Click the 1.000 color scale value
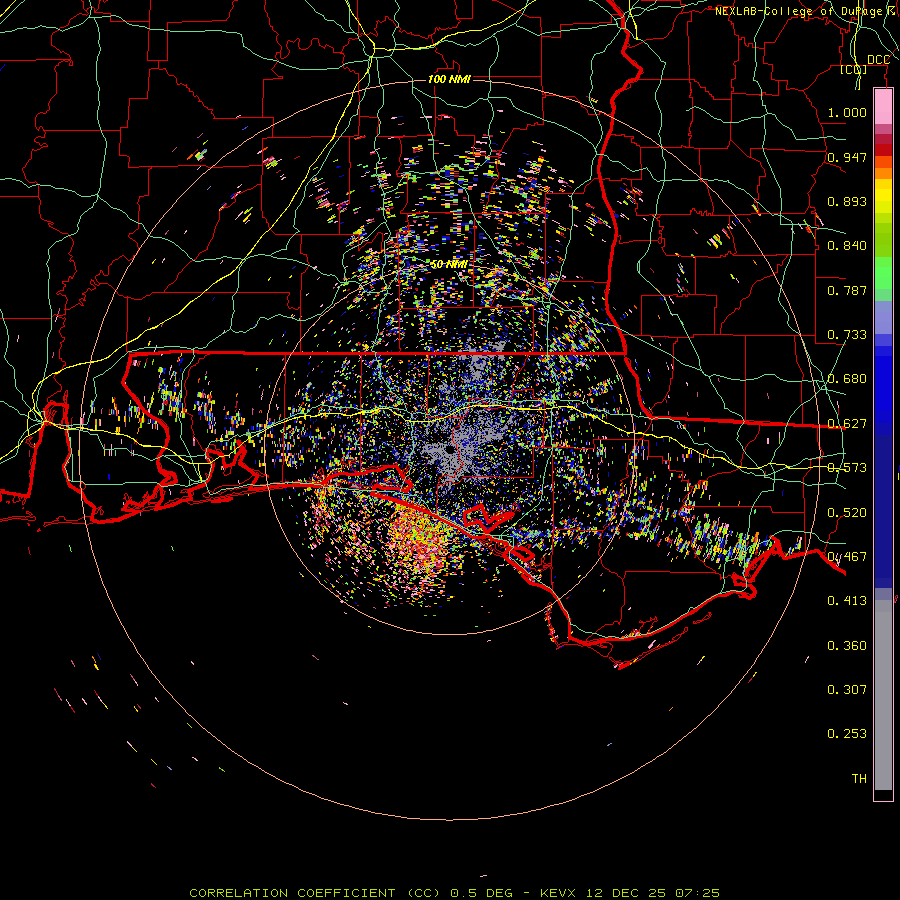This screenshot has height=900, width=900. point(847,112)
